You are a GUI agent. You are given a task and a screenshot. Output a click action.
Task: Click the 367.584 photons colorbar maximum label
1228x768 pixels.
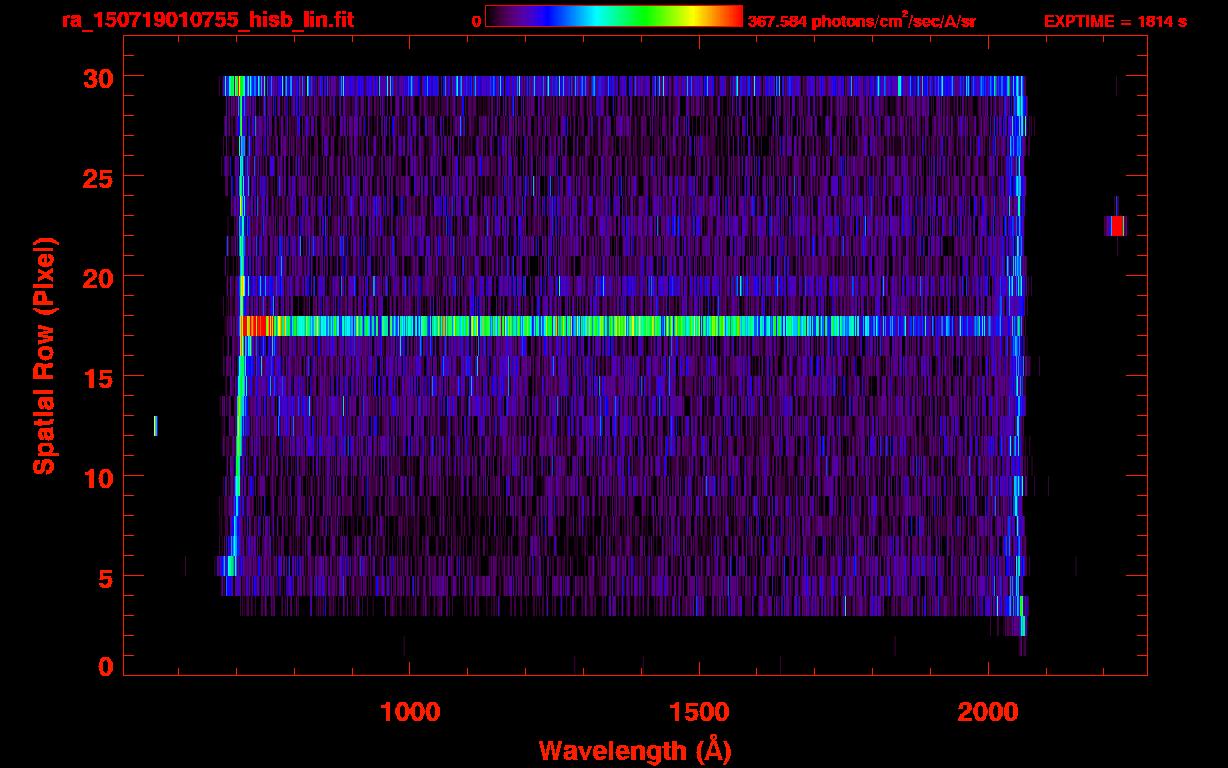point(861,21)
